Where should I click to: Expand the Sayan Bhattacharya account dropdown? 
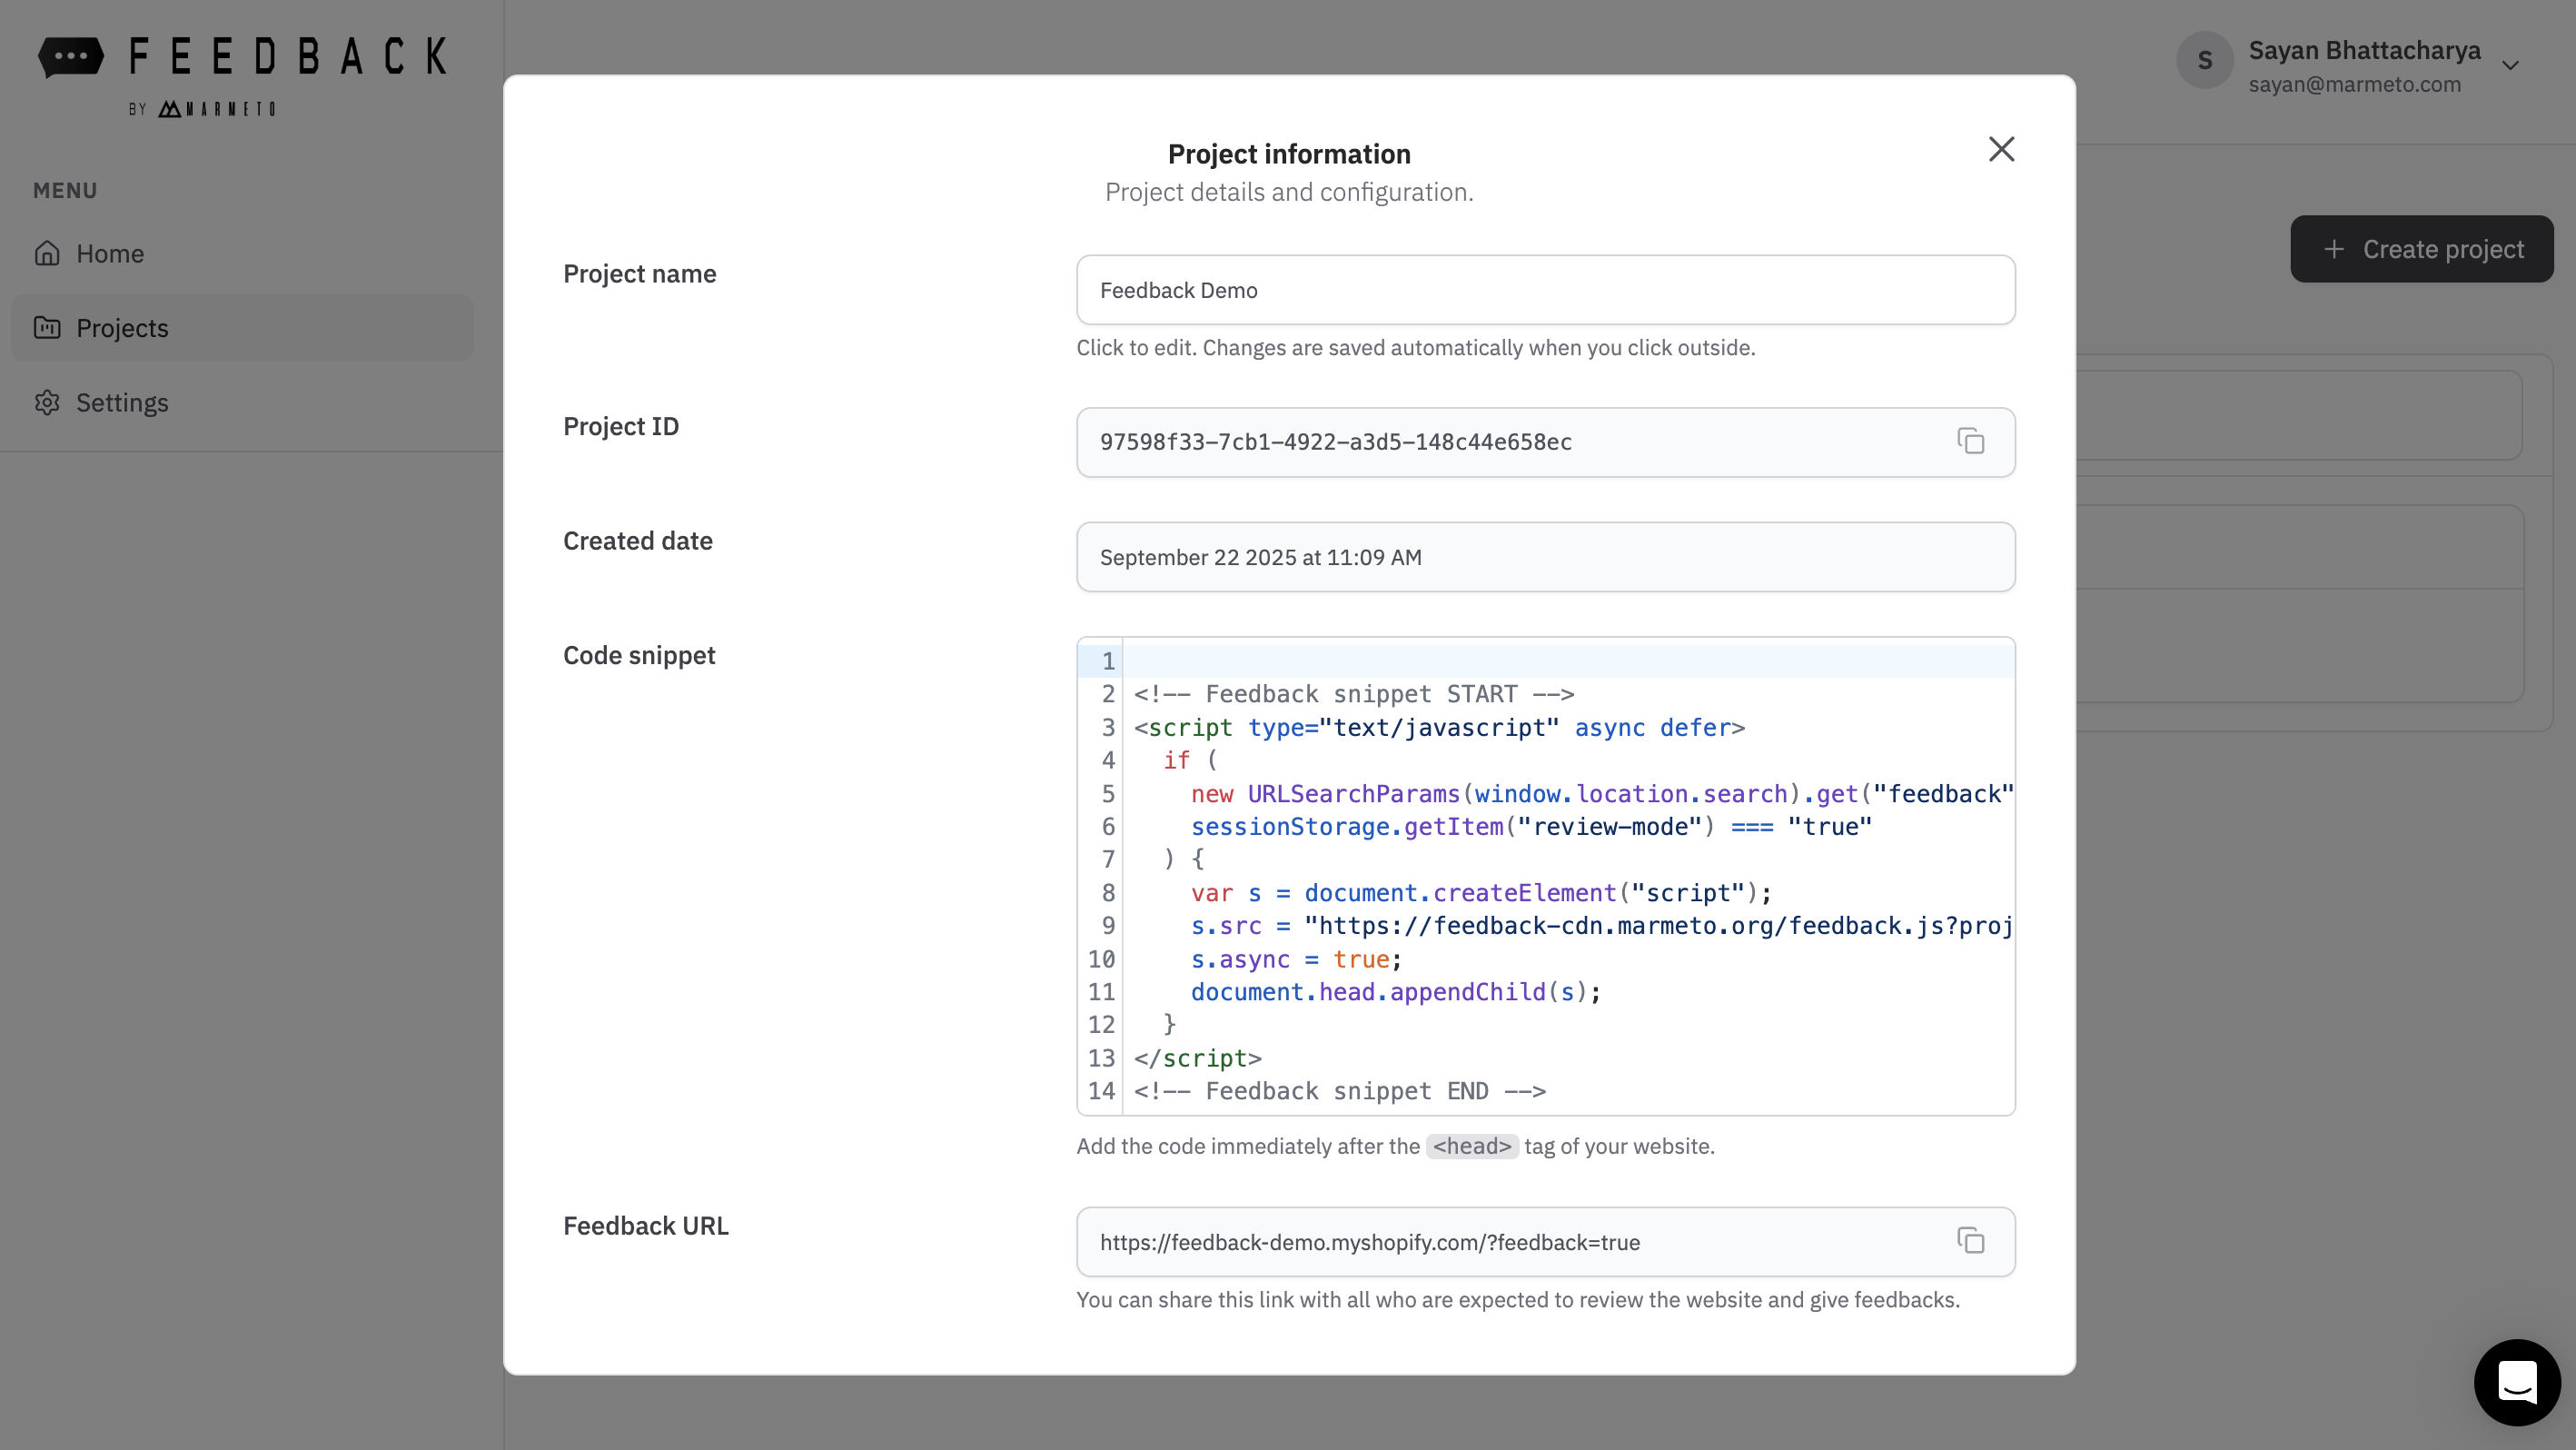click(2510, 66)
